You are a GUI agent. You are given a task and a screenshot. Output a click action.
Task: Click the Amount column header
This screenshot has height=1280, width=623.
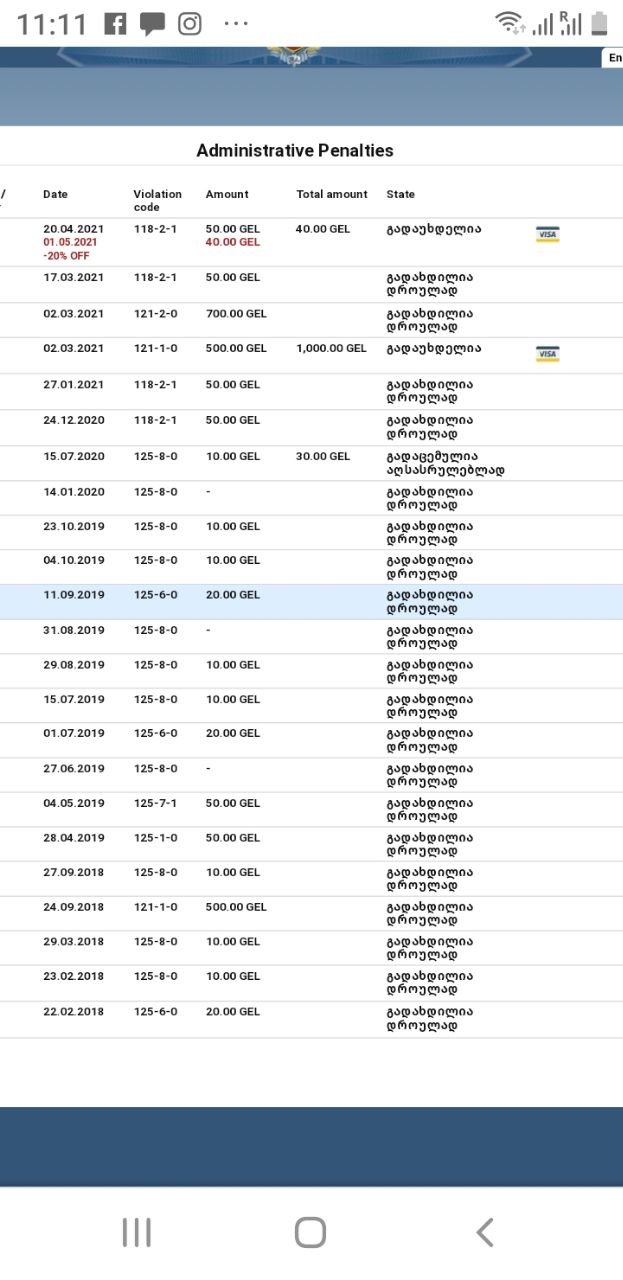(x=227, y=194)
